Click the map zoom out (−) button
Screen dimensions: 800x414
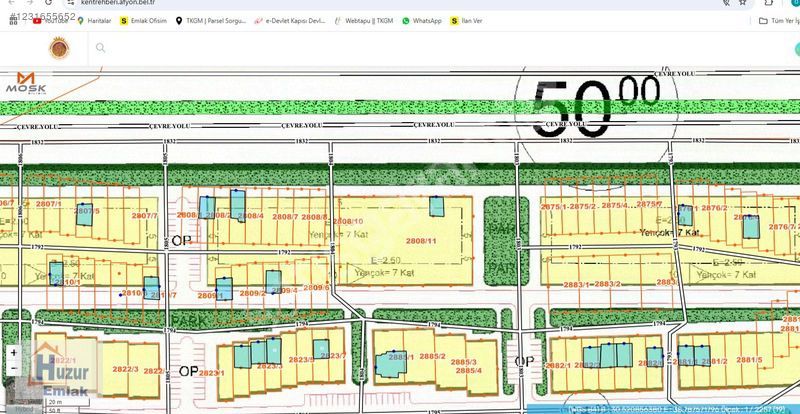coord(13,369)
